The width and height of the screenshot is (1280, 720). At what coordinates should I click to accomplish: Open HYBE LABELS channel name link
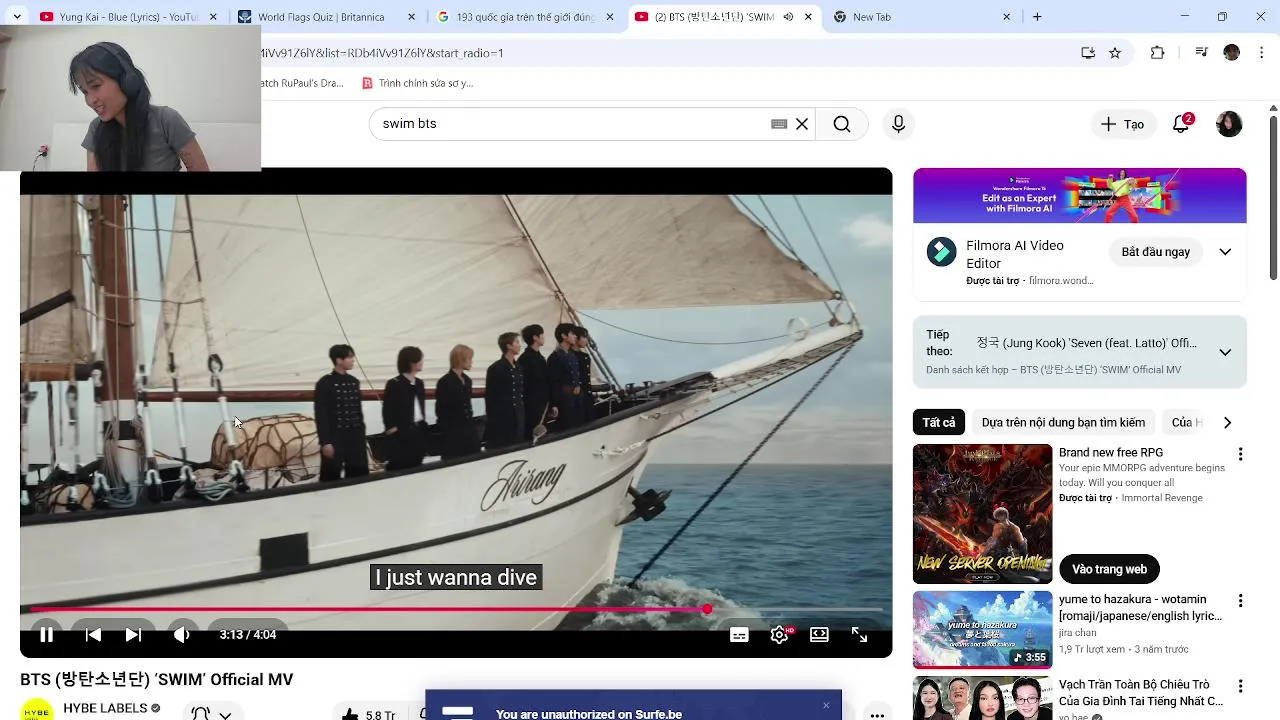[x=105, y=708]
